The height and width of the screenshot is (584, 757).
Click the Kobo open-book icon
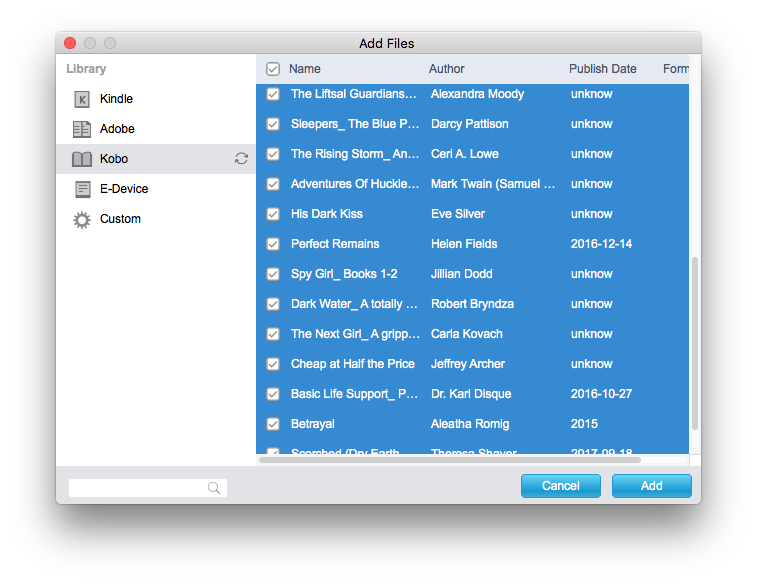tap(82, 159)
